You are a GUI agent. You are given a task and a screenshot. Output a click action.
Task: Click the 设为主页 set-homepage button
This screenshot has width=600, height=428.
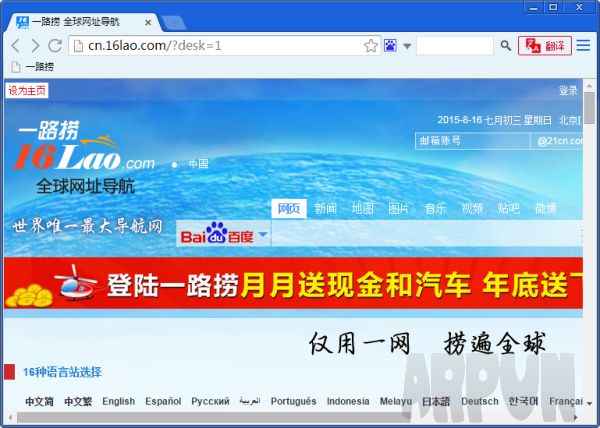coord(27,91)
